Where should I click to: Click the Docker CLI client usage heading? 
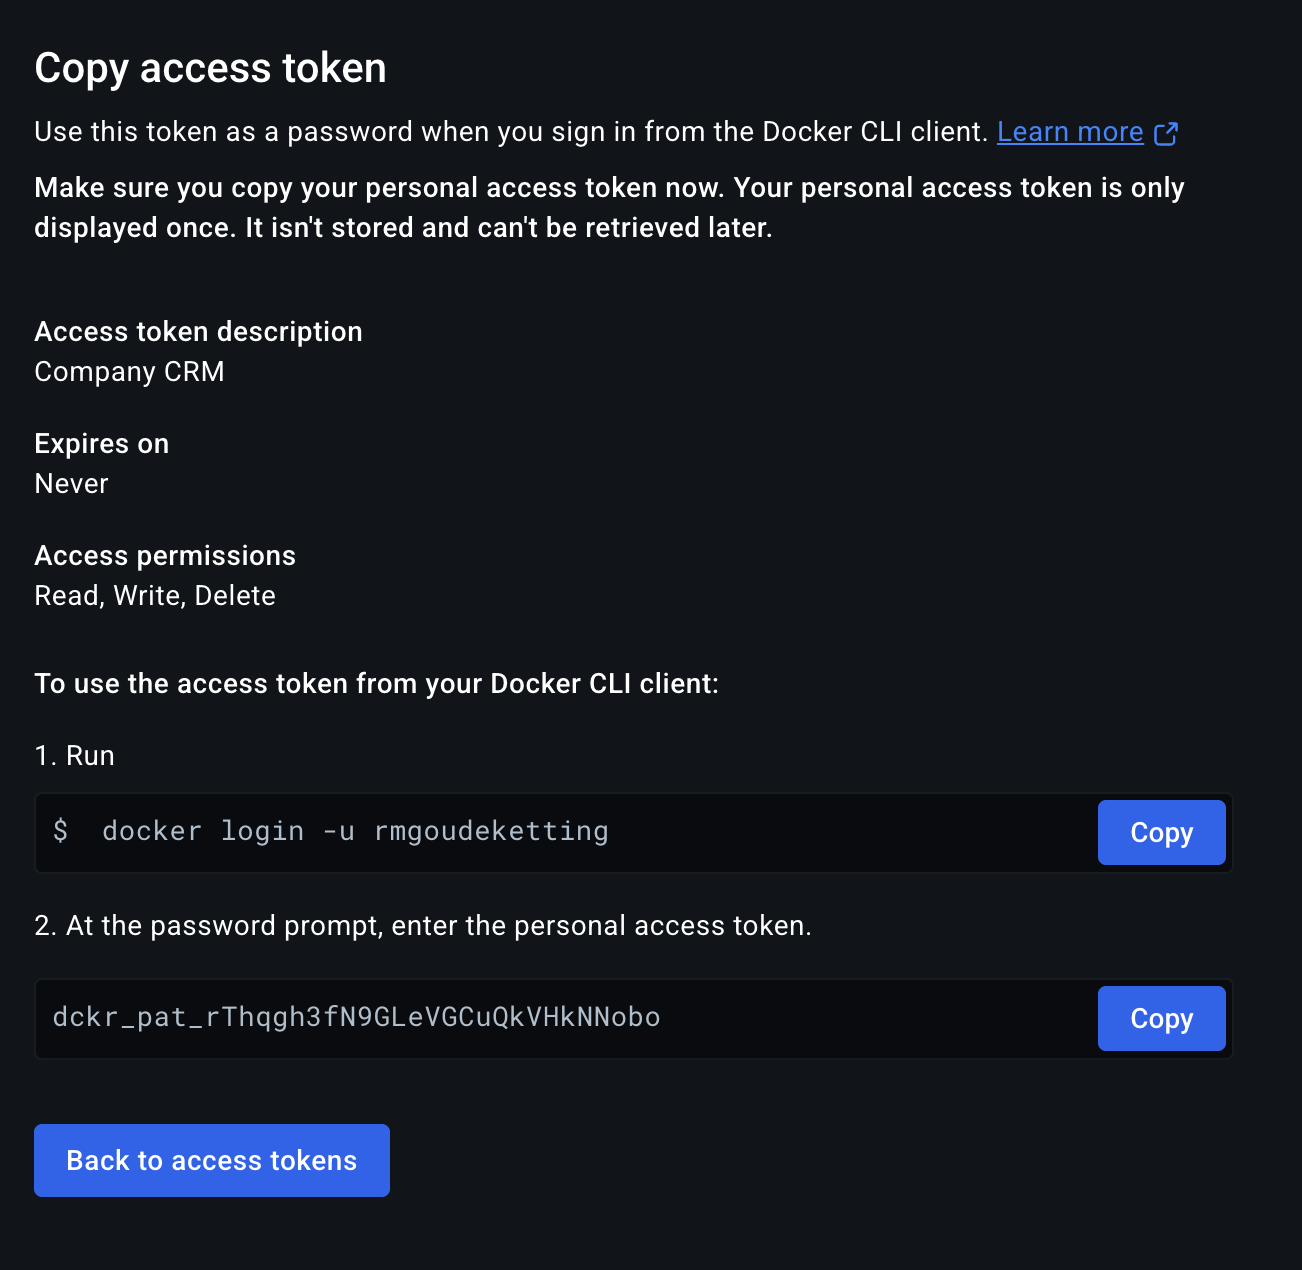376,683
